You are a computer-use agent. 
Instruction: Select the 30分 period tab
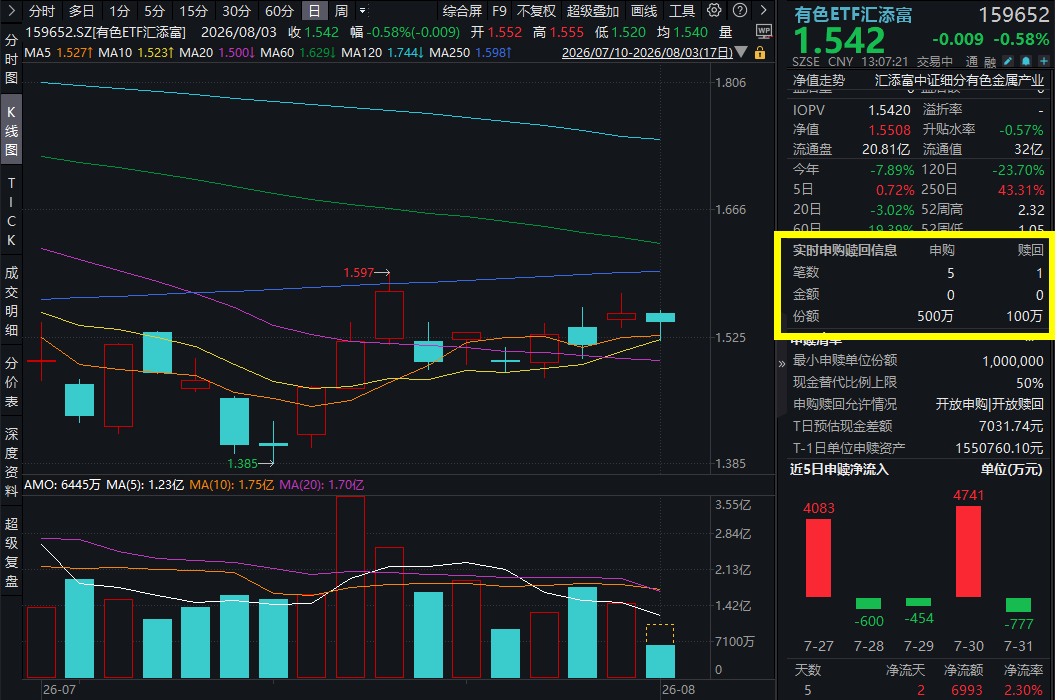(x=237, y=11)
